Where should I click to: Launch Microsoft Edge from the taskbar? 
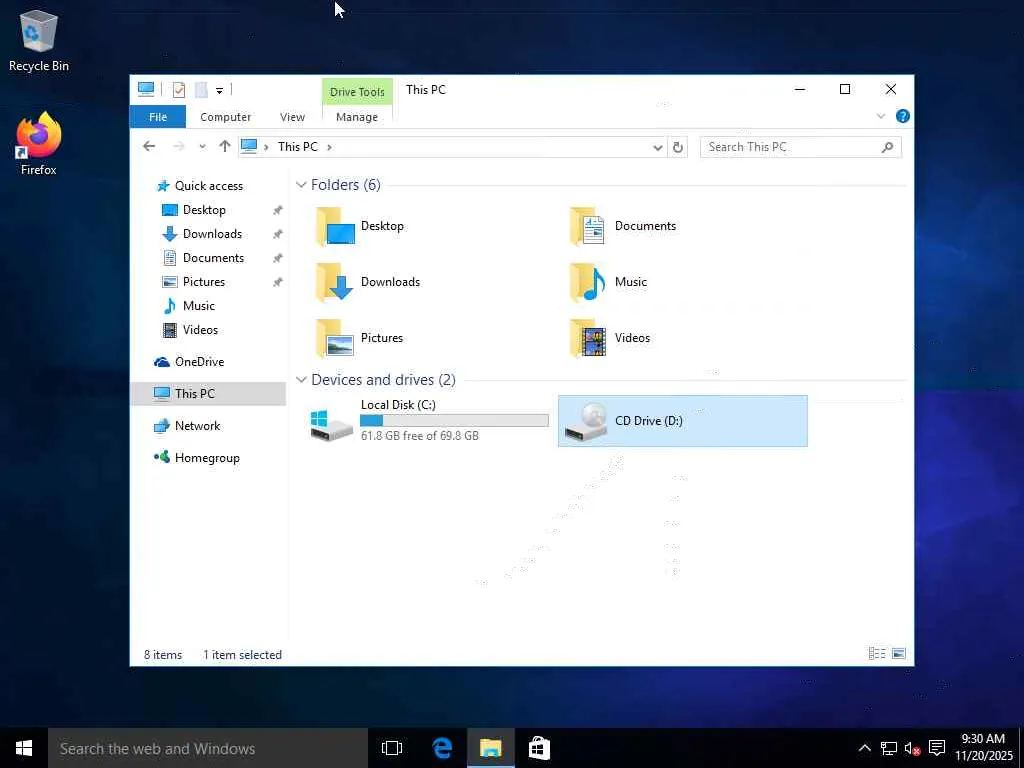[x=442, y=748]
